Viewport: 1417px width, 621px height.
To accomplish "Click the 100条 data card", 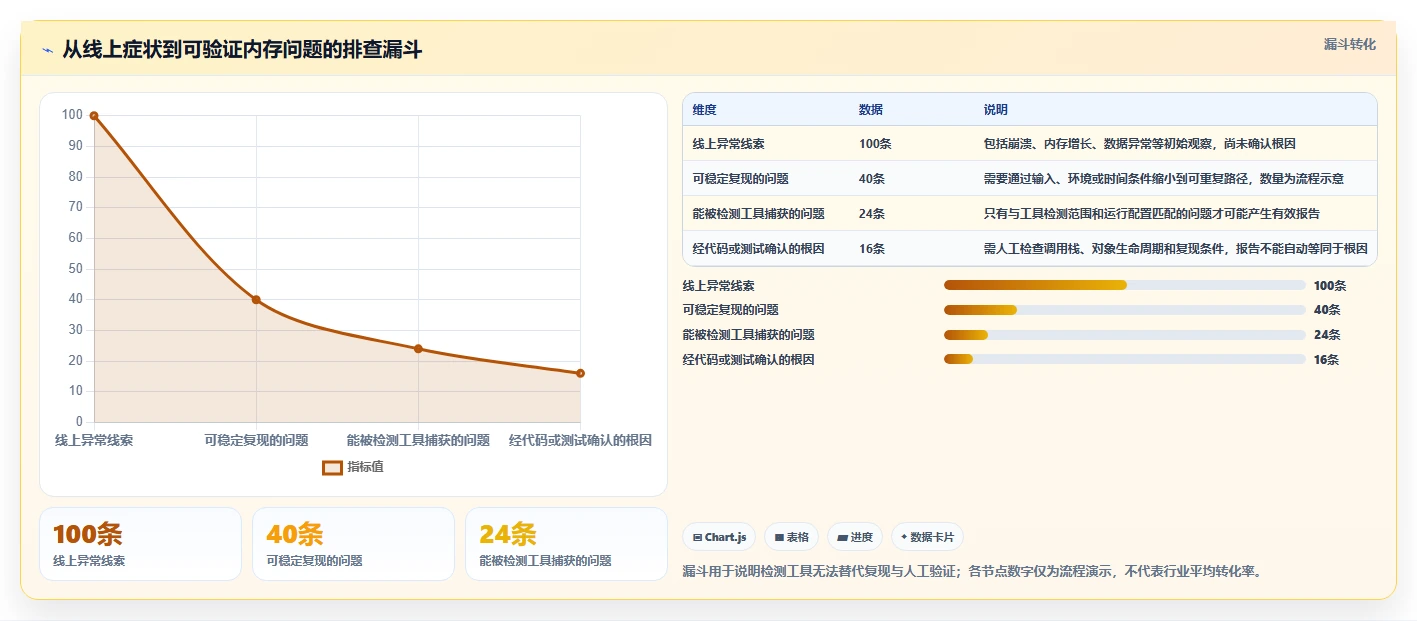I will point(140,544).
